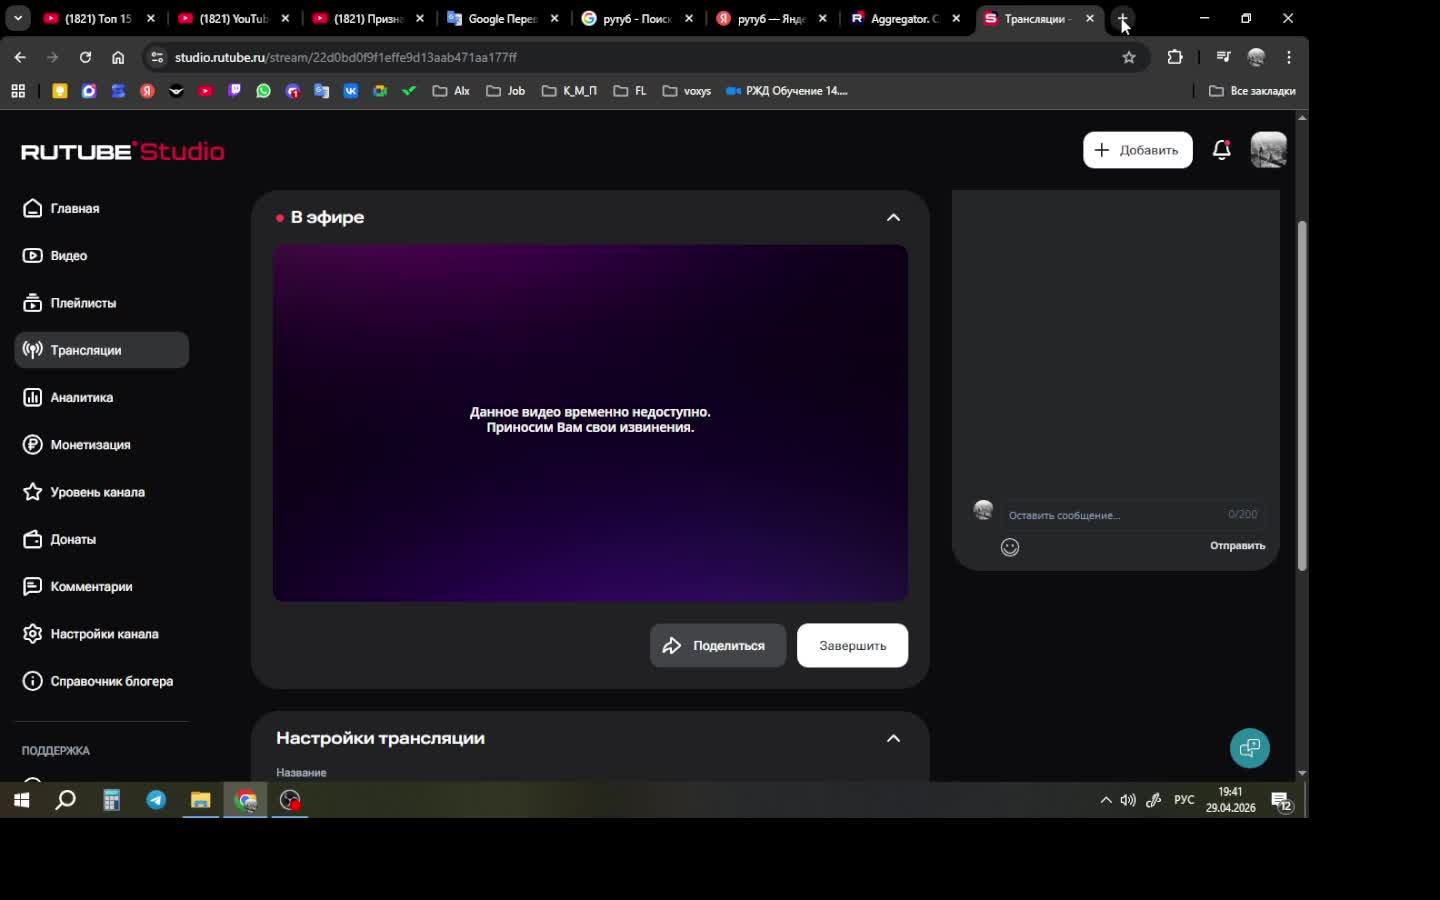Open a new browser tab
This screenshot has height=900, width=1440.
point(1122,18)
